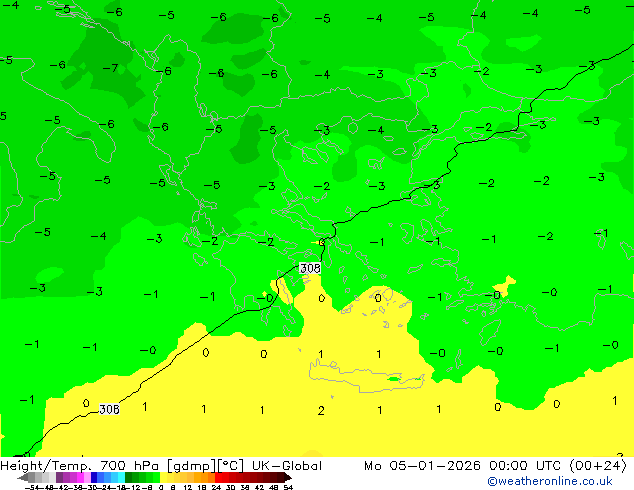Screen dimensions: 634x490
Task: Select the 'Height/Temp.' title text
Action: 46,466
